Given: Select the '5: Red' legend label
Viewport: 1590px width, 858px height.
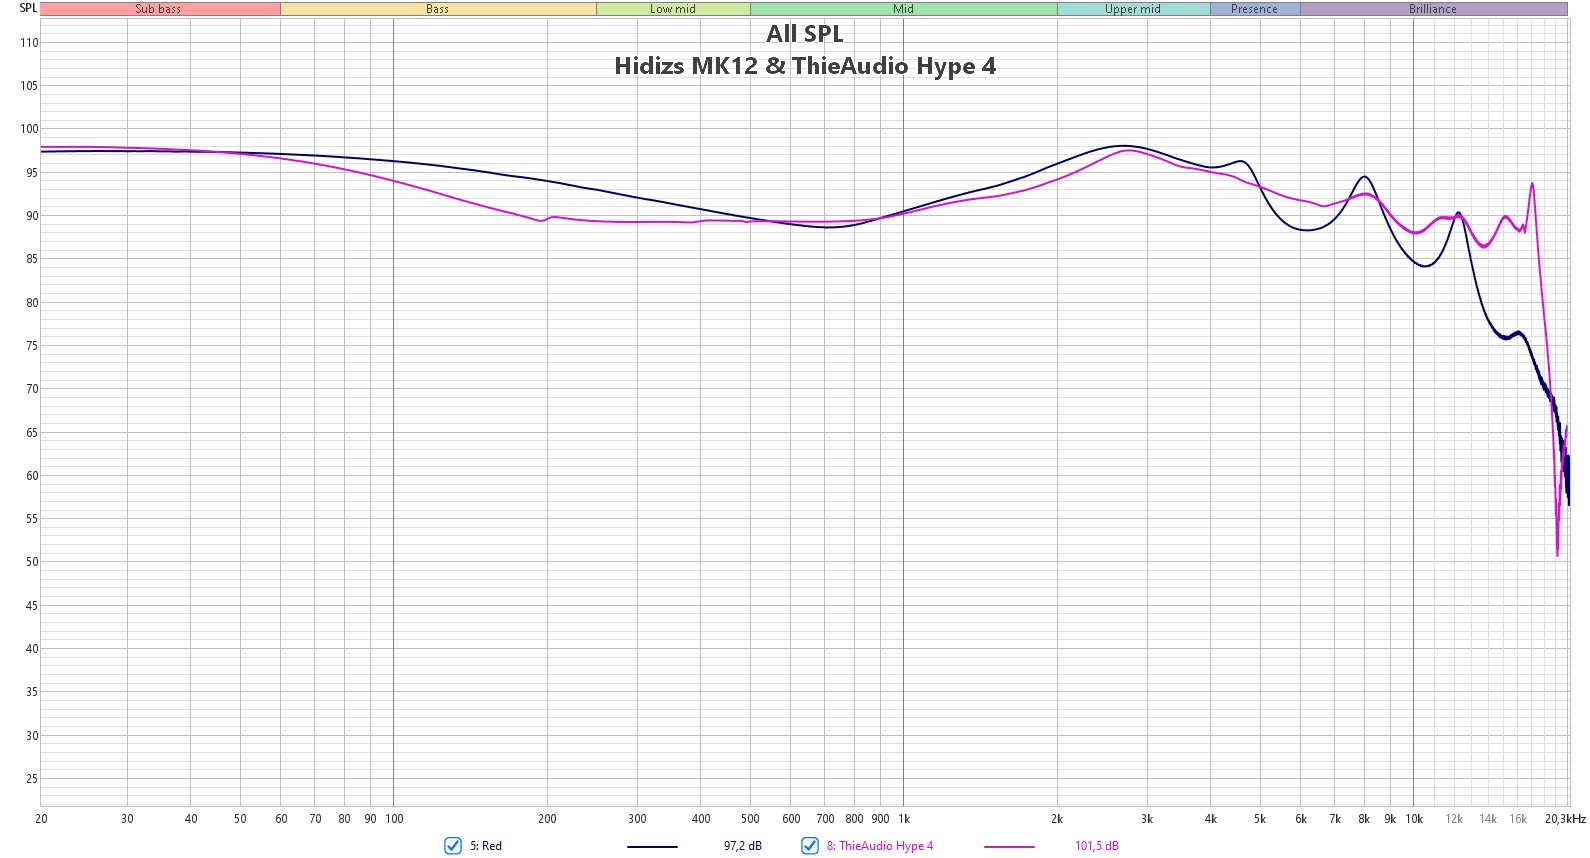Looking at the screenshot, I should pos(486,846).
